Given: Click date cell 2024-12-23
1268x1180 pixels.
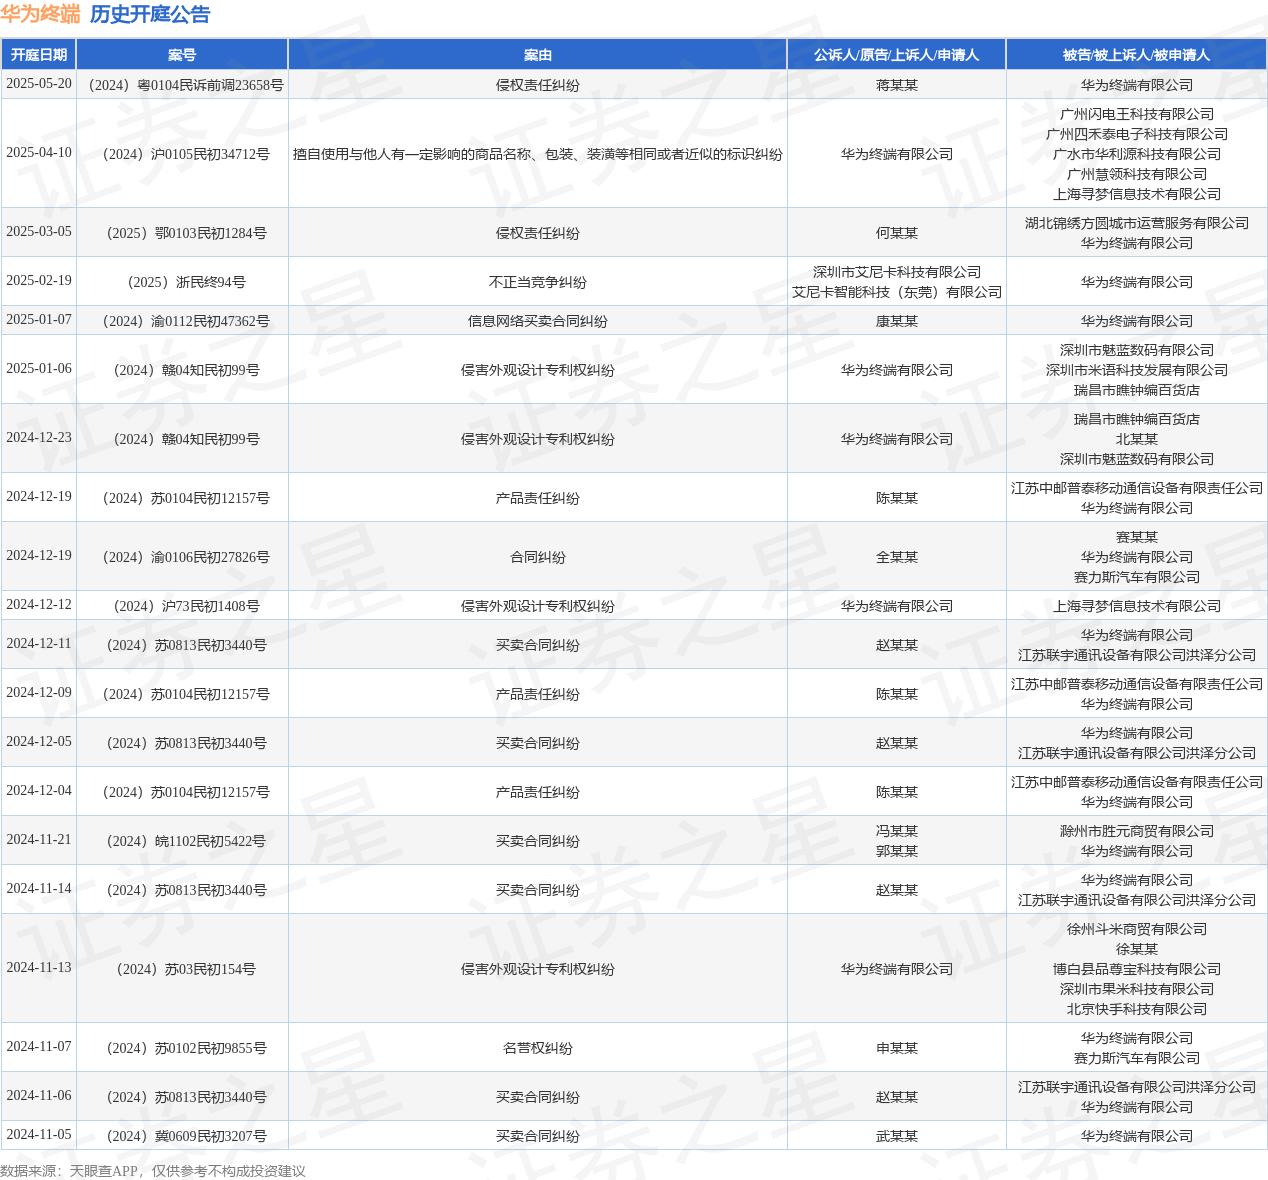Looking at the screenshot, I should pos(39,438).
